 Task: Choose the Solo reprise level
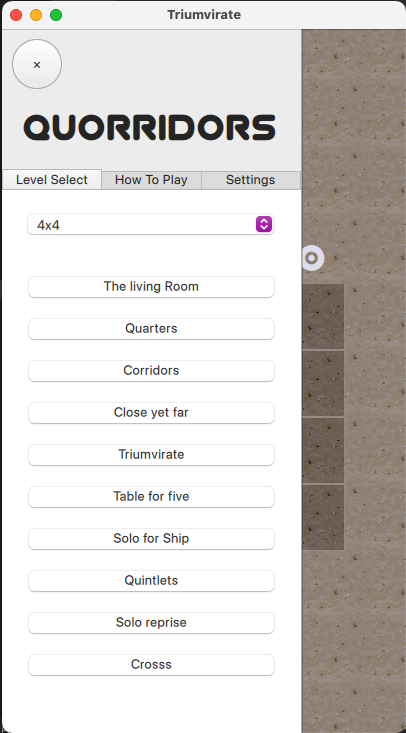(x=151, y=623)
